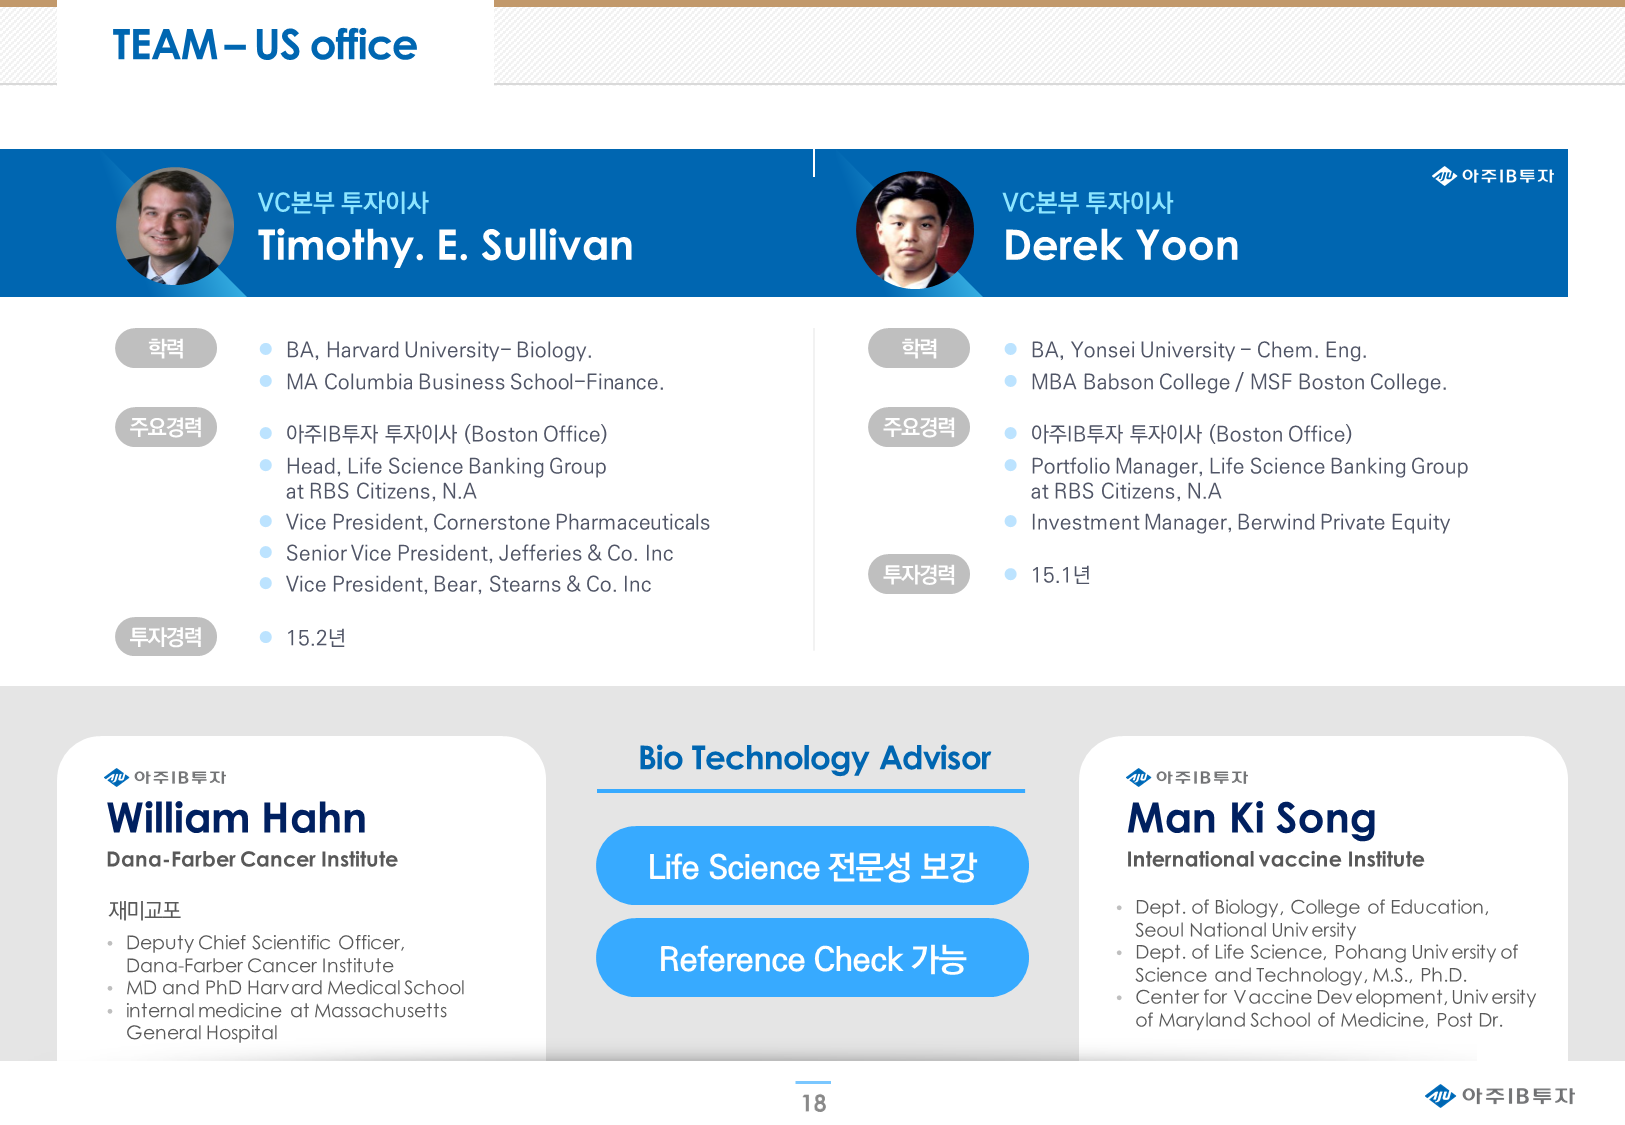Click '아주IB투자 투자이사 (Boston Office)' in Yoon's career list
Viewport: 1625px width, 1125px height.
coord(1192,434)
